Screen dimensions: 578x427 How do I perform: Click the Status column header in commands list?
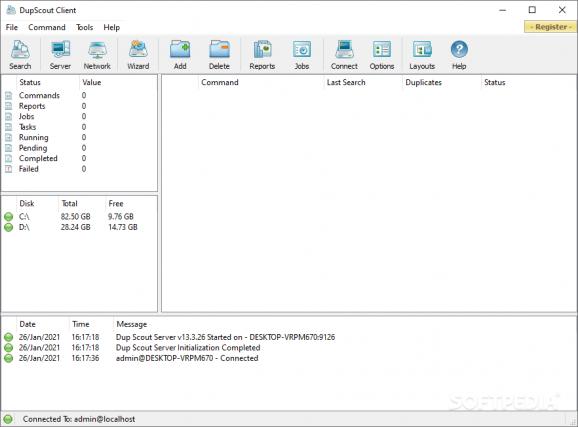(495, 82)
